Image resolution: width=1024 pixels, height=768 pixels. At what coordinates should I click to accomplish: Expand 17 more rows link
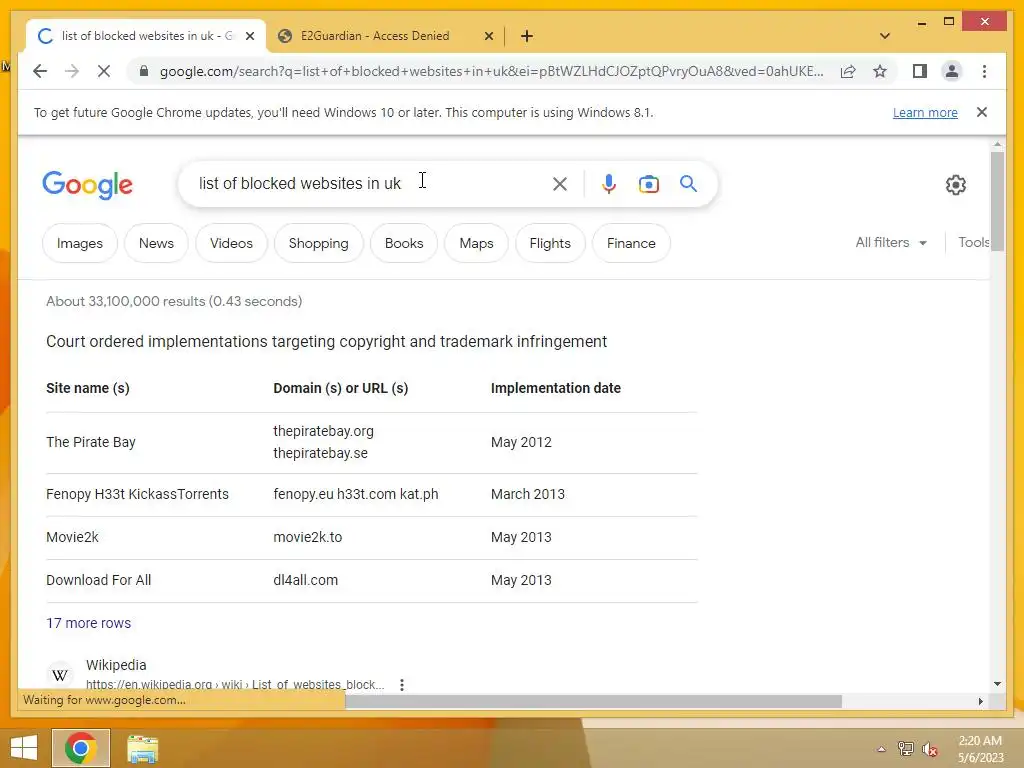click(x=88, y=623)
